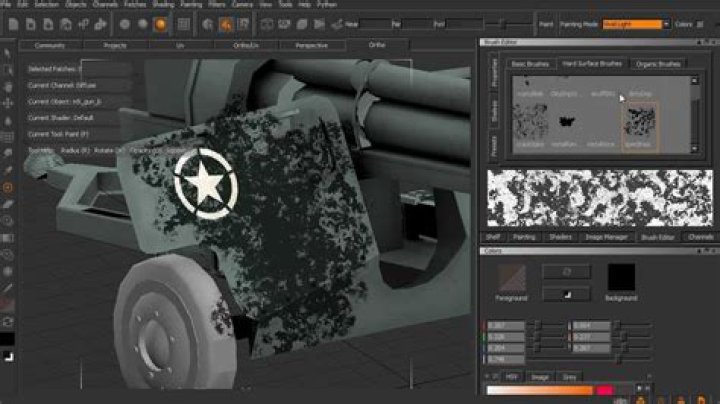Open the vertical Presets tab in Brush Editor
This screenshot has width=720, height=404.
pyautogui.click(x=494, y=145)
